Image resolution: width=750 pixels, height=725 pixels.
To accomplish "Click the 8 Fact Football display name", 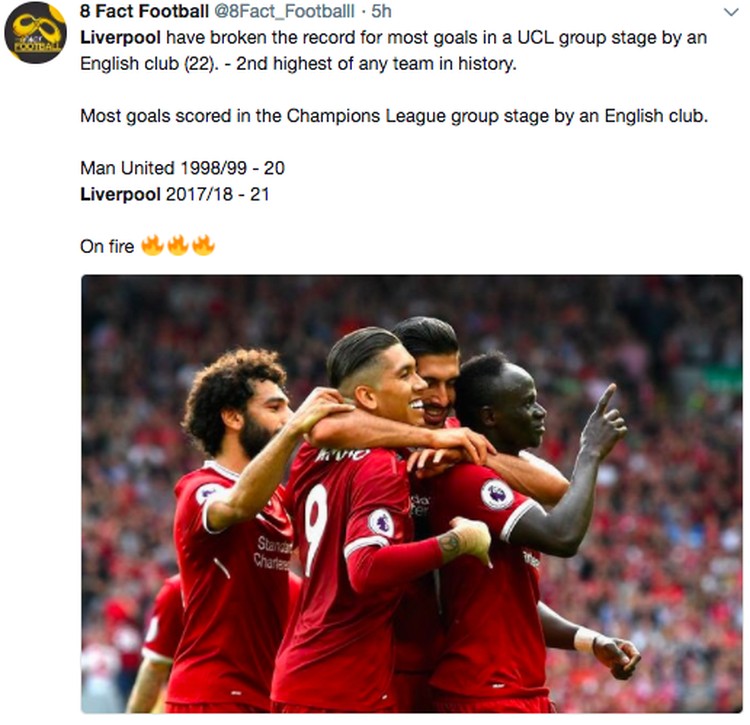I will click(144, 11).
